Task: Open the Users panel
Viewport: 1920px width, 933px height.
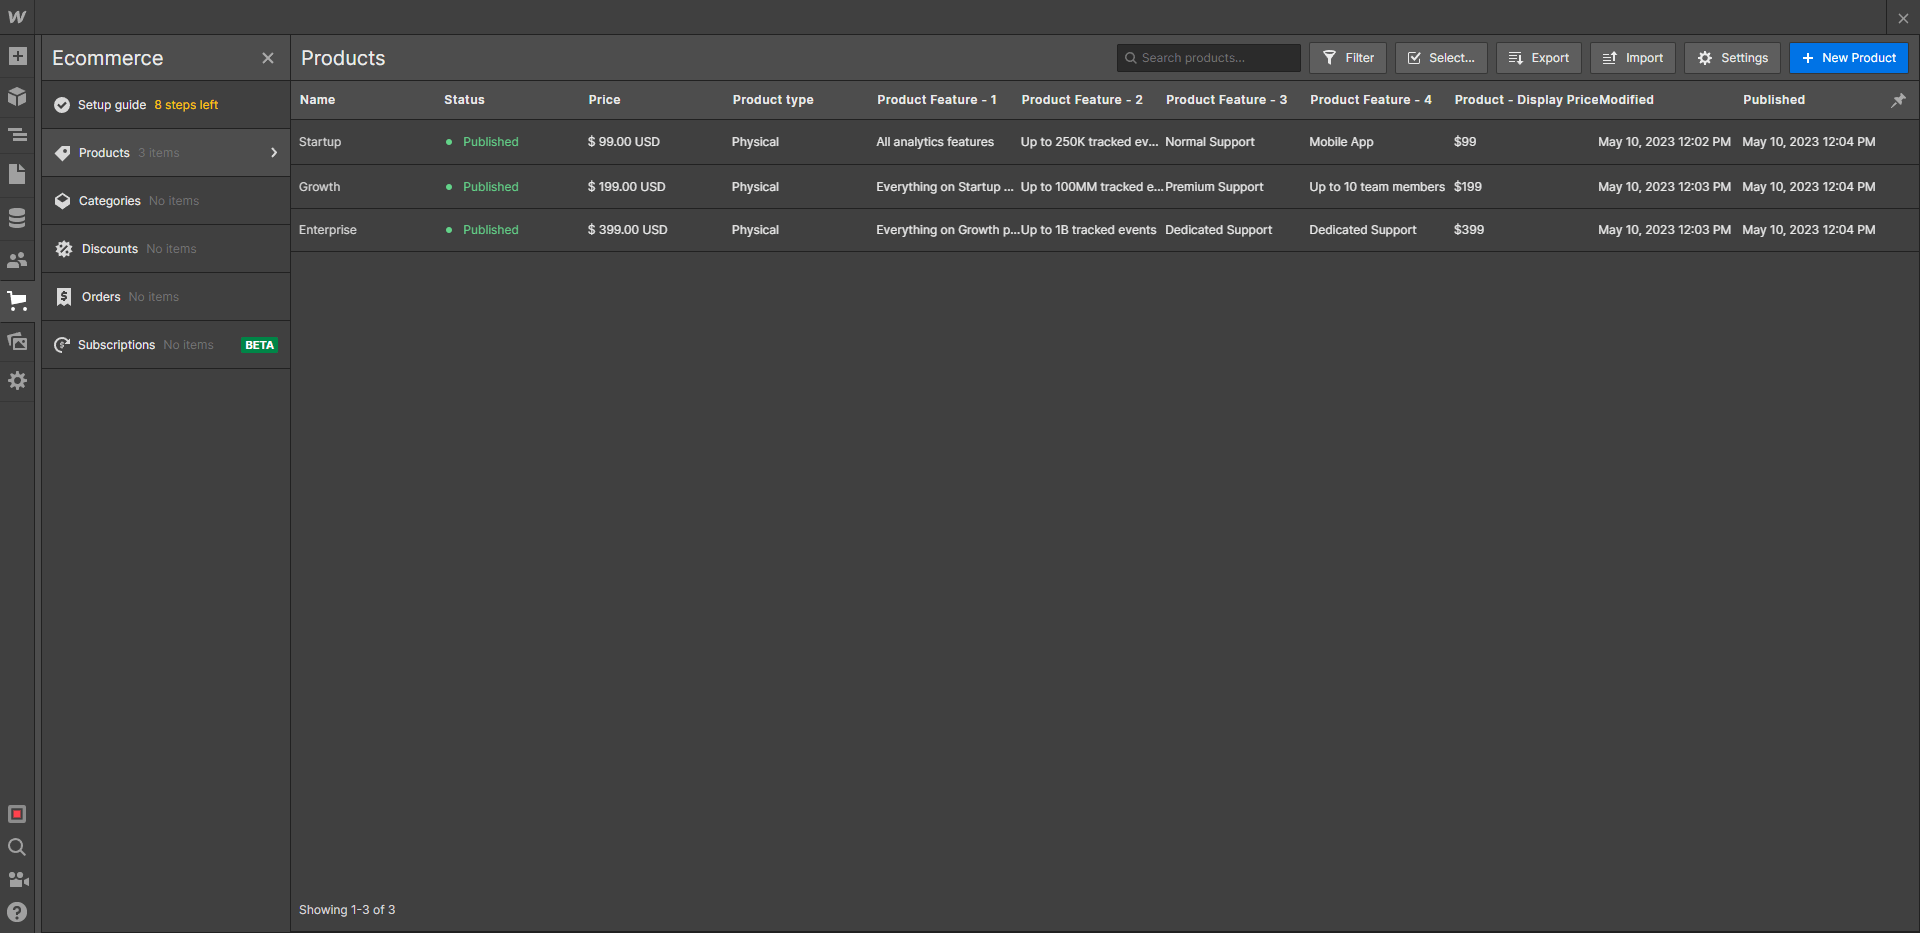Action: click(16, 260)
